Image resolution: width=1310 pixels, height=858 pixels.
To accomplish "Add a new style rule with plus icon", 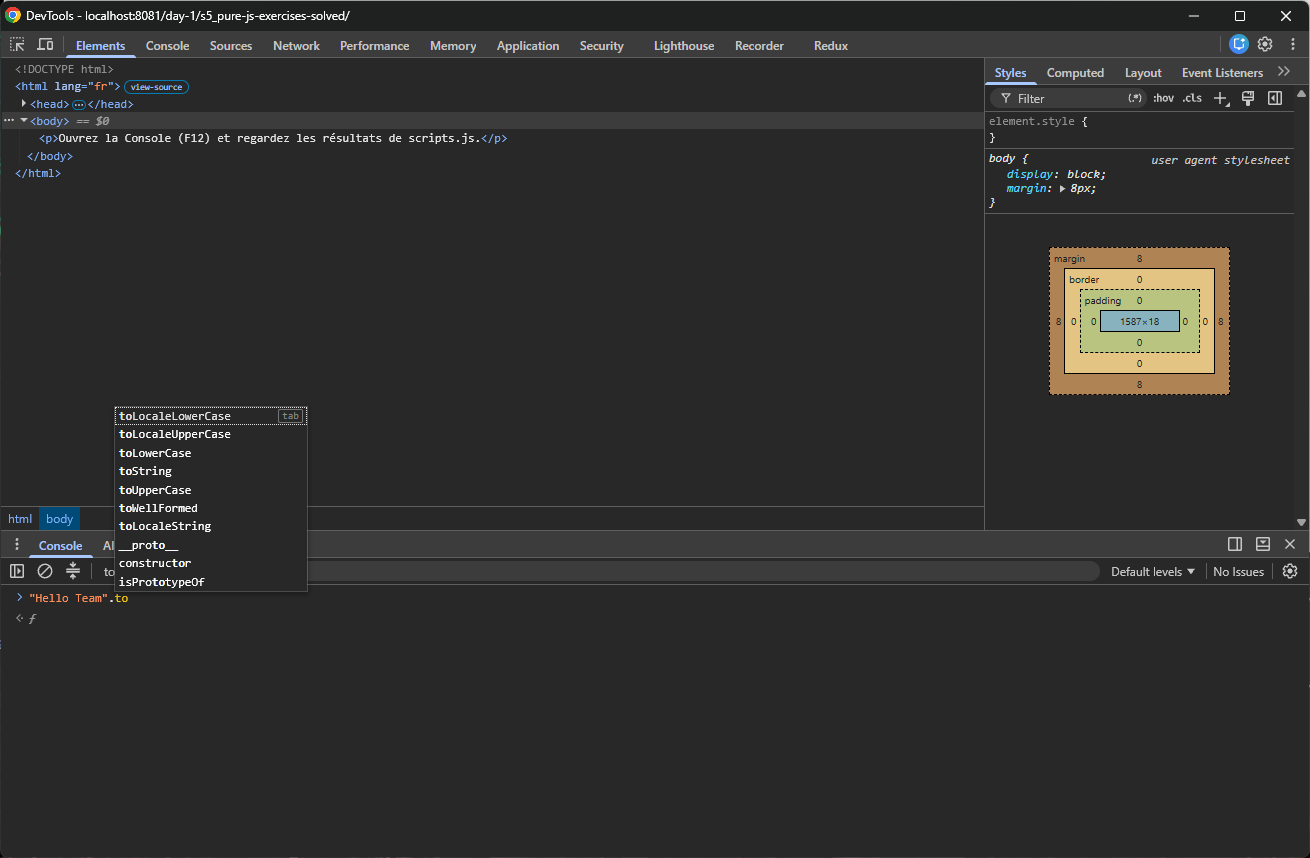I will 1221,98.
